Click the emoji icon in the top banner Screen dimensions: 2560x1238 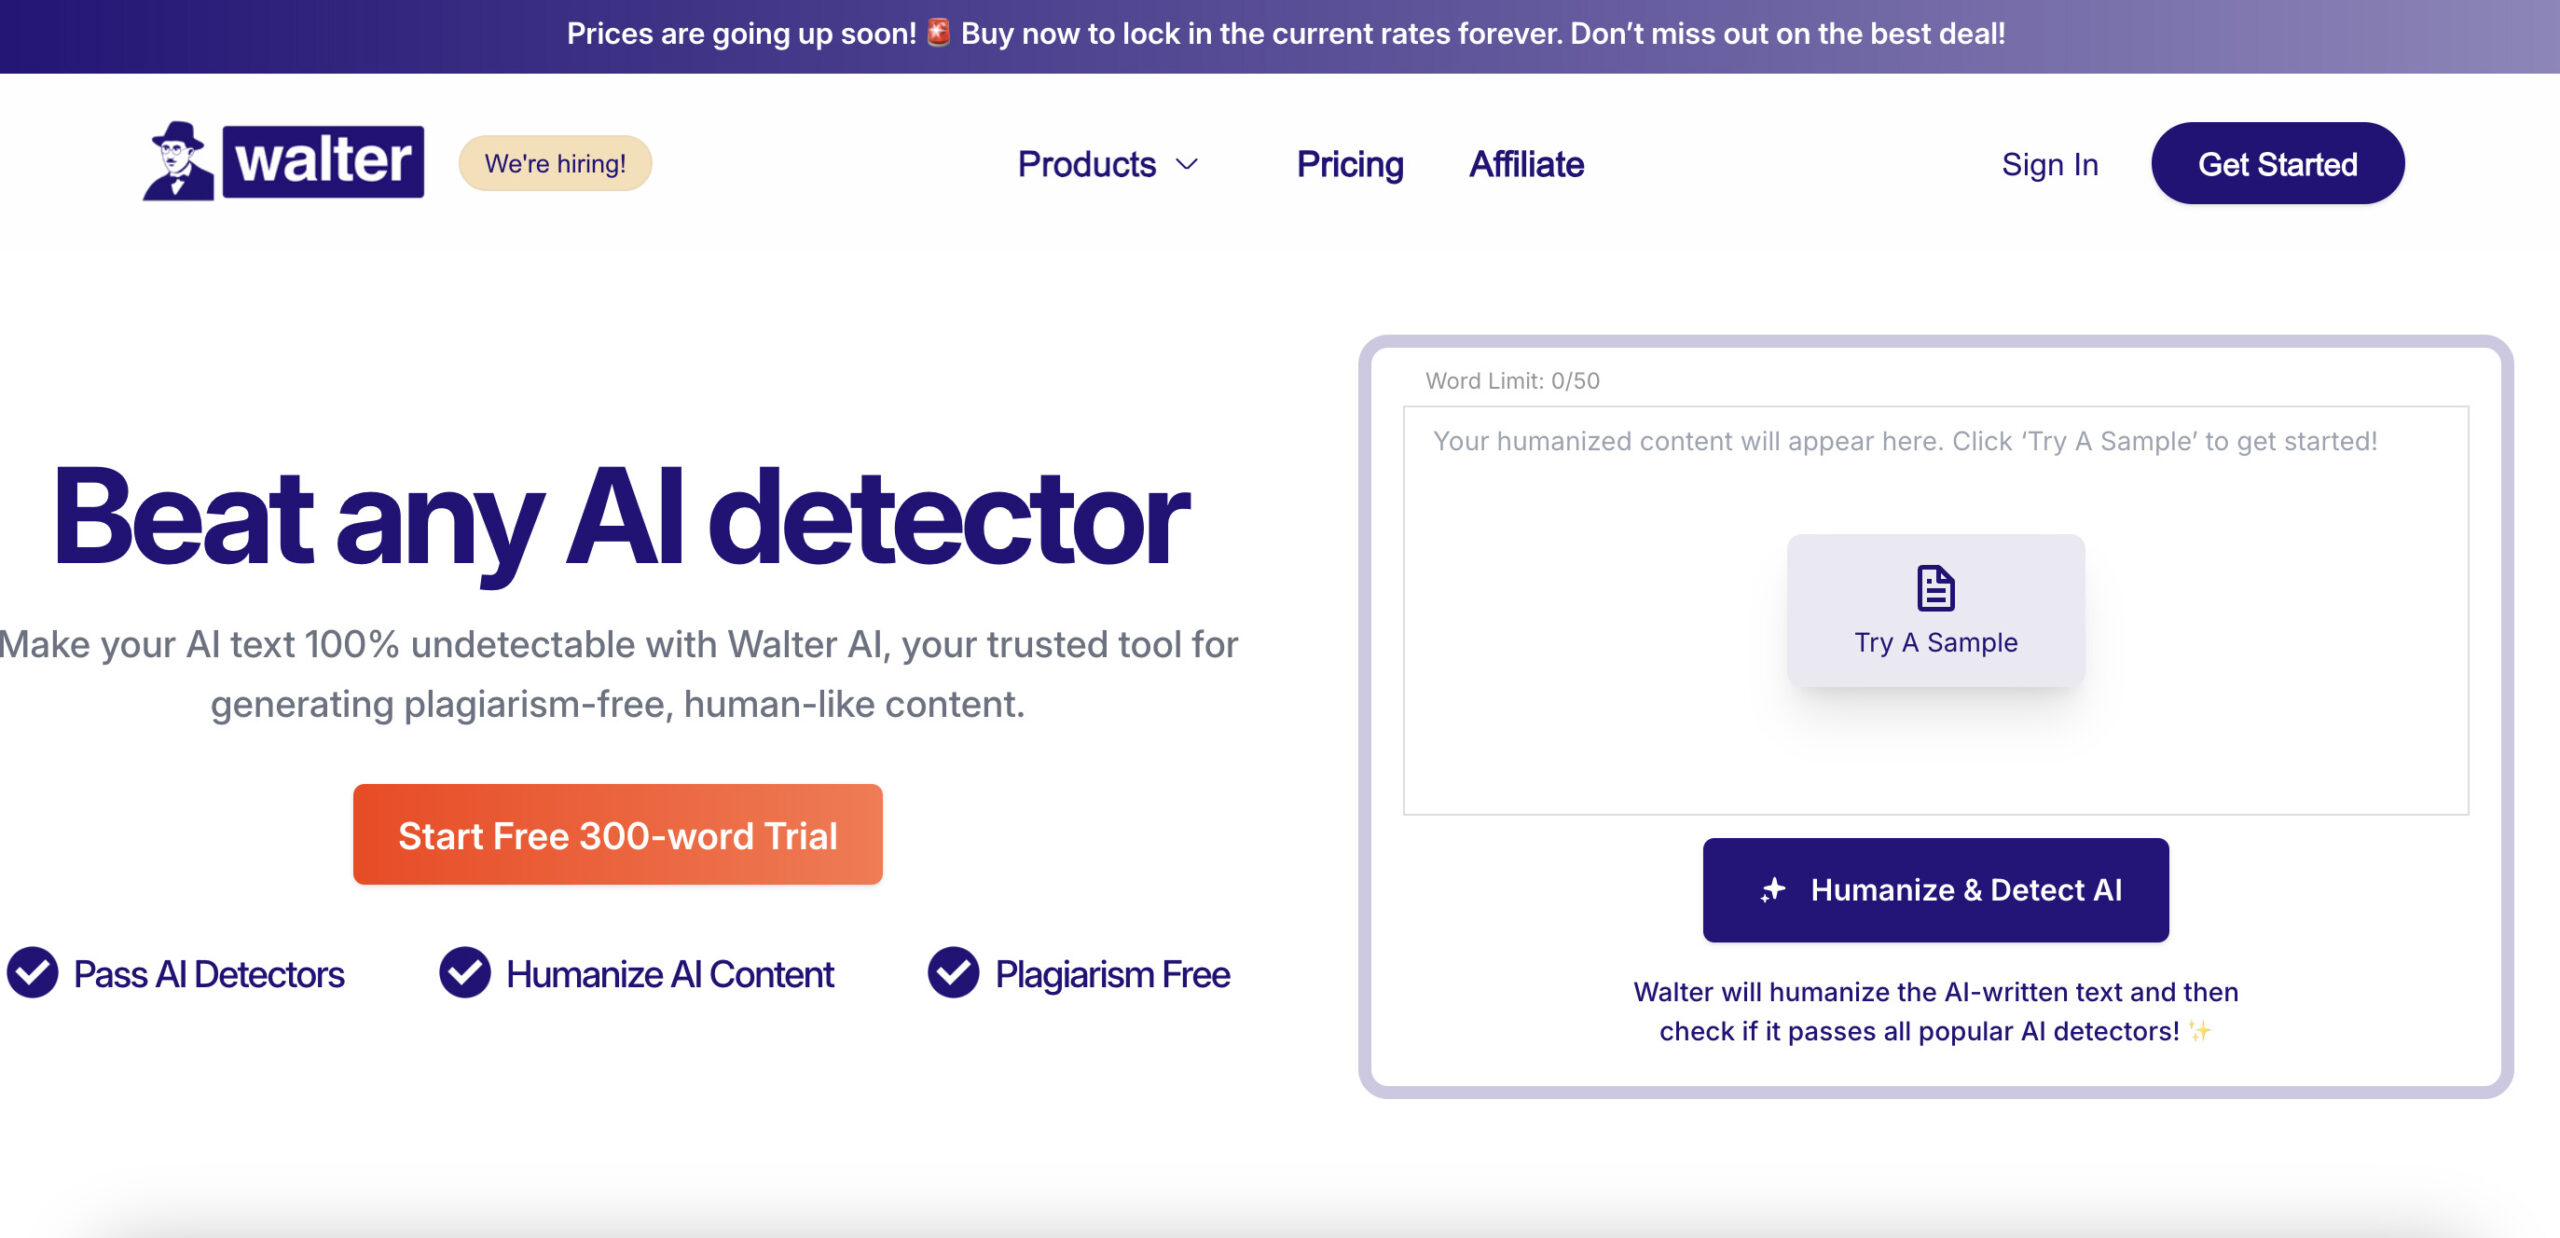pyautogui.click(x=936, y=34)
